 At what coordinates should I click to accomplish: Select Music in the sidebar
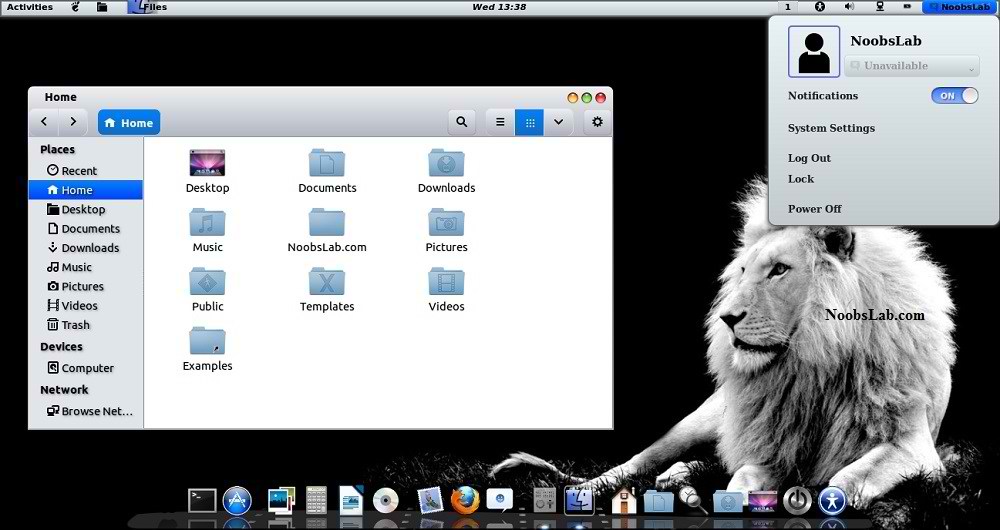85,267
